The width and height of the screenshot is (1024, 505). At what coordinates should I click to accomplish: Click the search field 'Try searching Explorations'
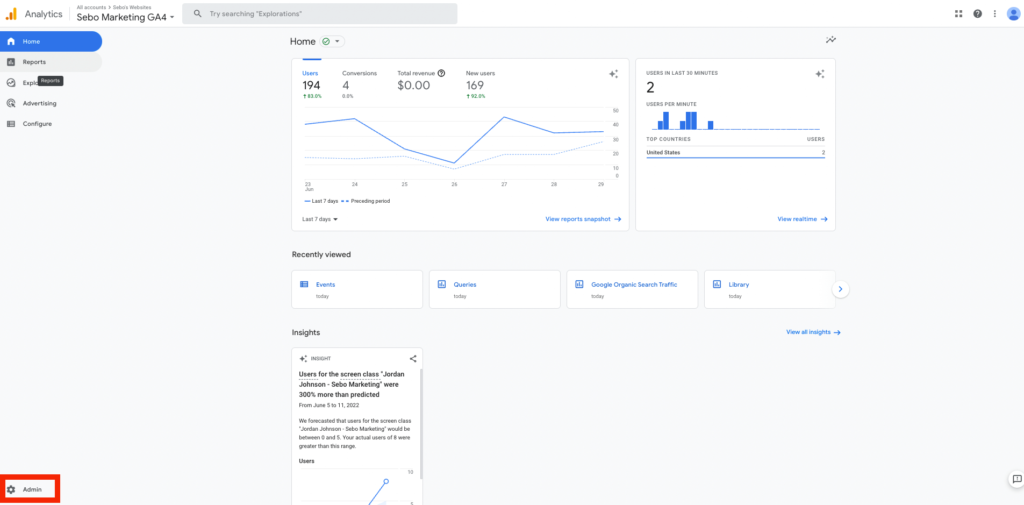pyautogui.click(x=319, y=14)
